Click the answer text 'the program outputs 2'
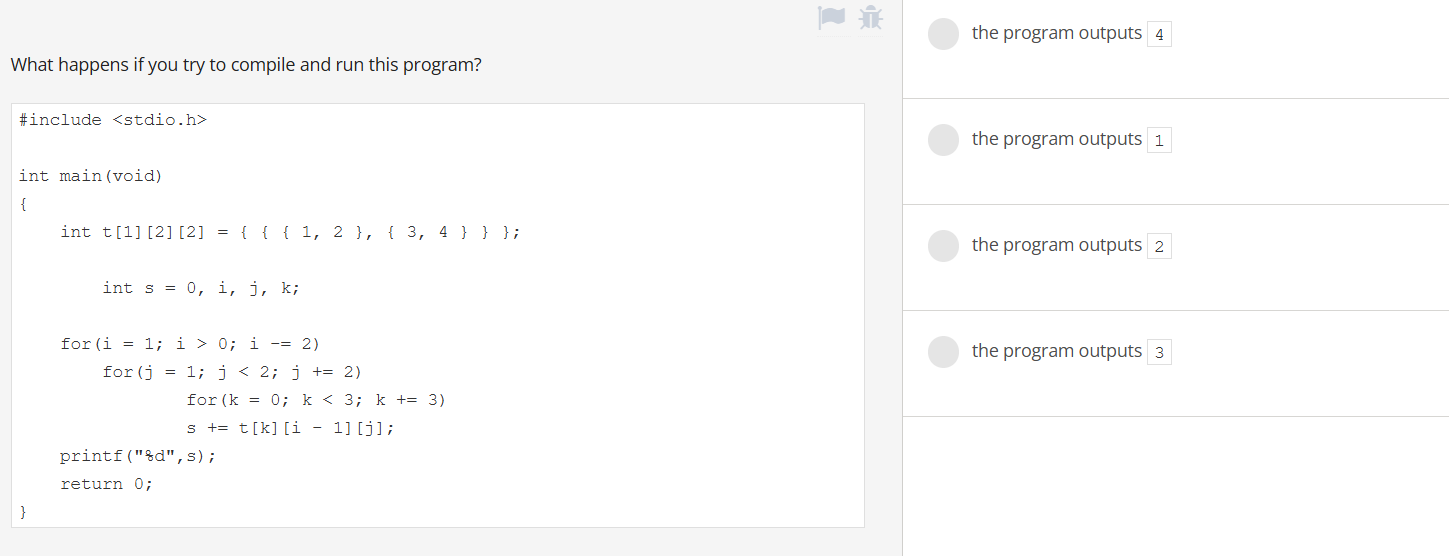Screen dimensions: 1449x556 point(1071,246)
